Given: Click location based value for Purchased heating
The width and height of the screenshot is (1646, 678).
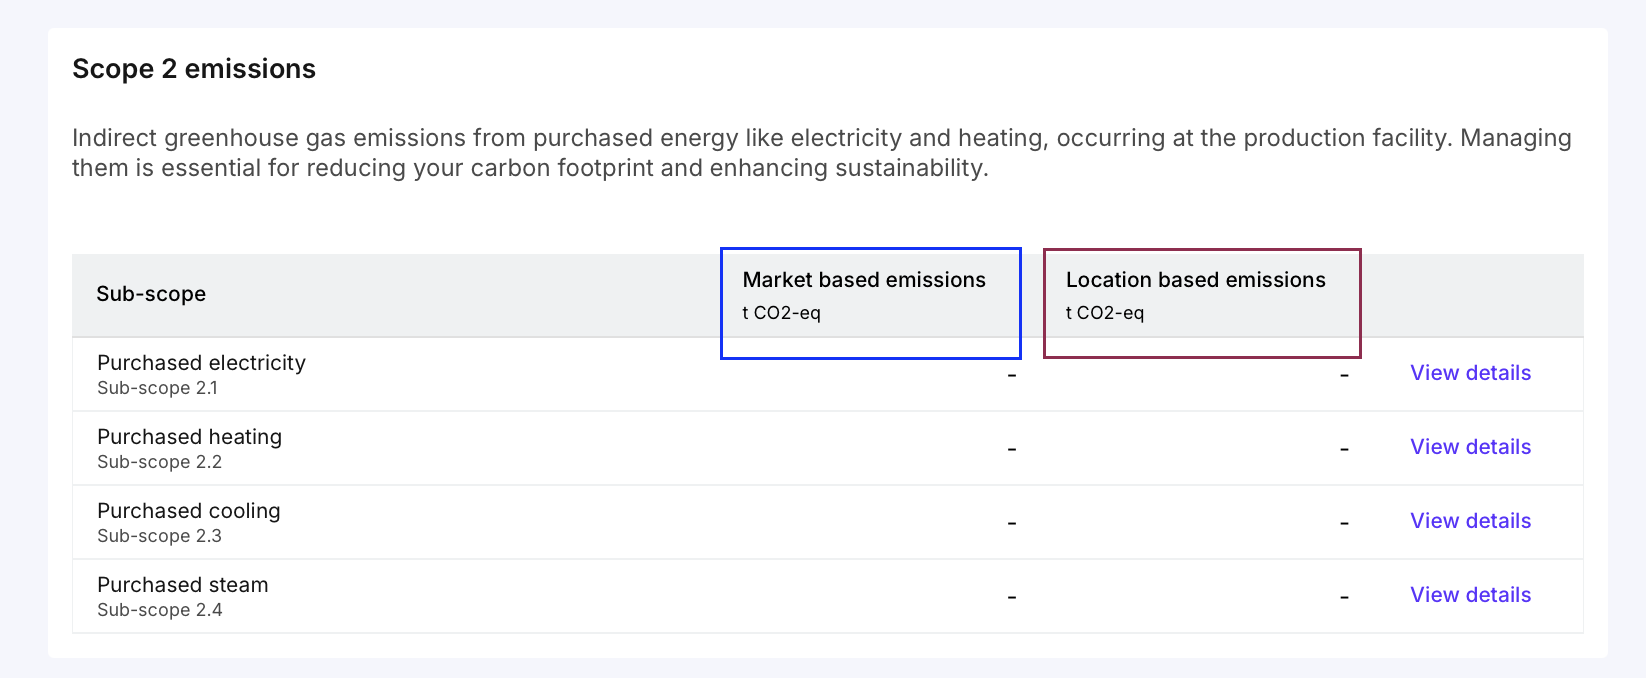Looking at the screenshot, I should click(x=1344, y=449).
